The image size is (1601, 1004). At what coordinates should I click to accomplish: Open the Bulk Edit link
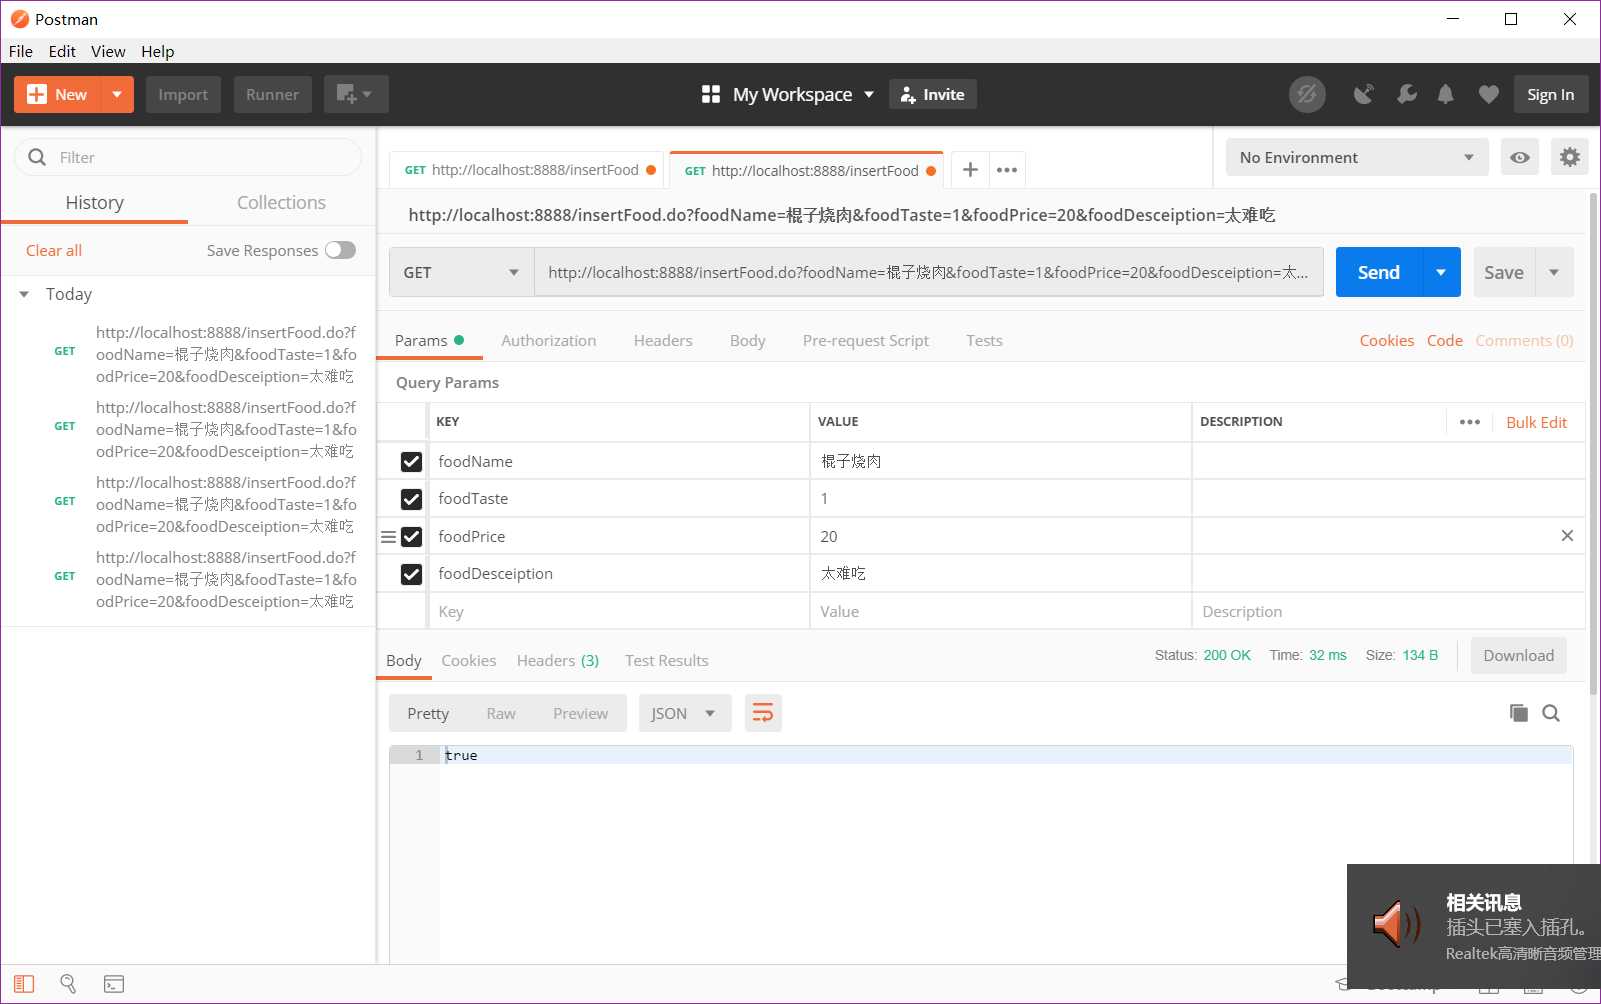[x=1536, y=422]
